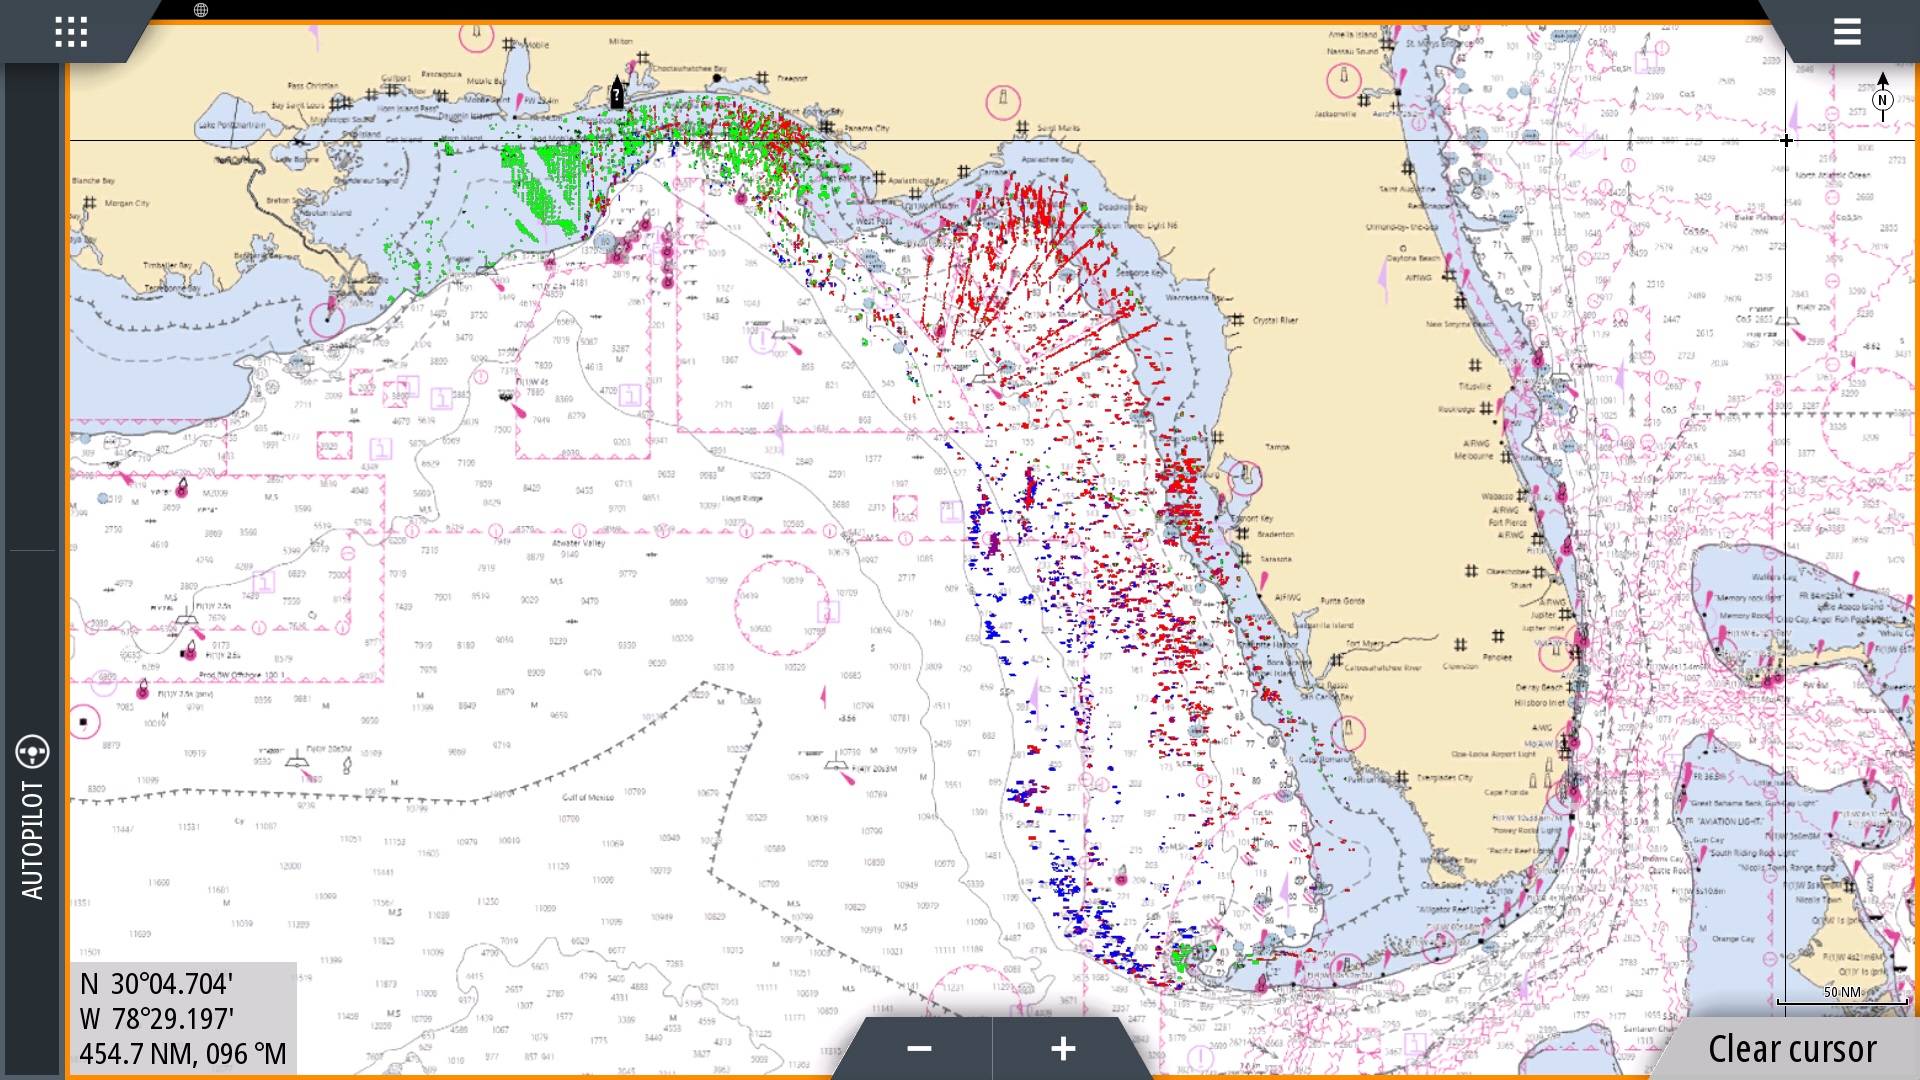The image size is (1920, 1080).
Task: Click the globe status icon
Action: click(x=201, y=10)
